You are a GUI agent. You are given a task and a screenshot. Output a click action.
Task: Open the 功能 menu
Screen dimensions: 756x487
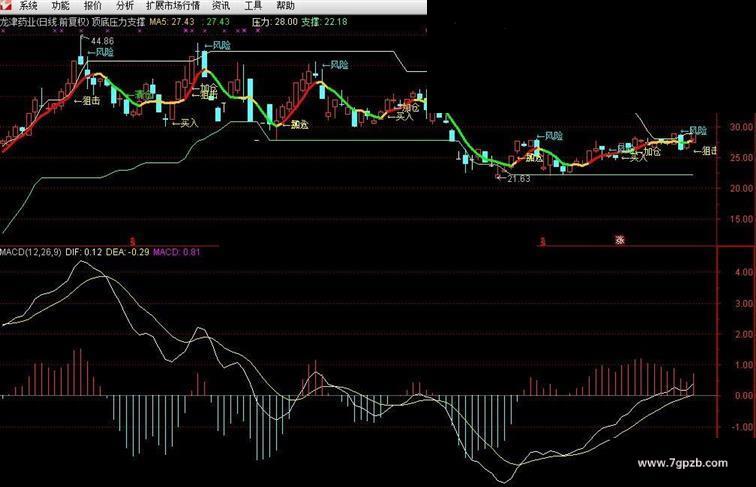[60, 6]
